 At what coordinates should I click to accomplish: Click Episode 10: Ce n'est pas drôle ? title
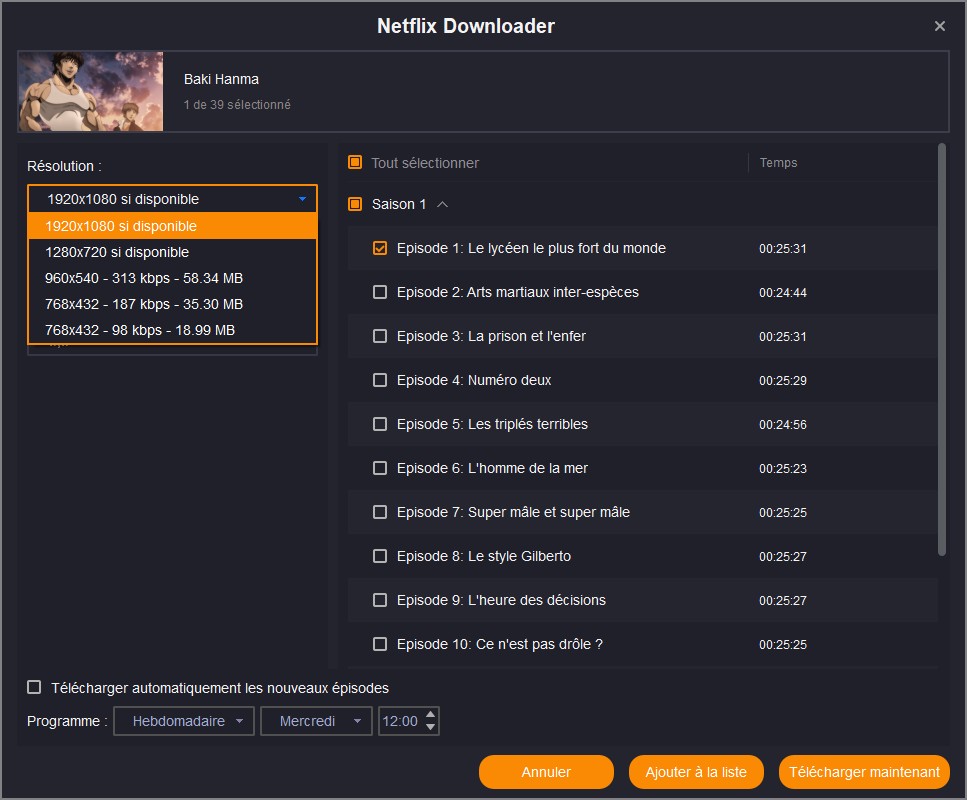(500, 644)
